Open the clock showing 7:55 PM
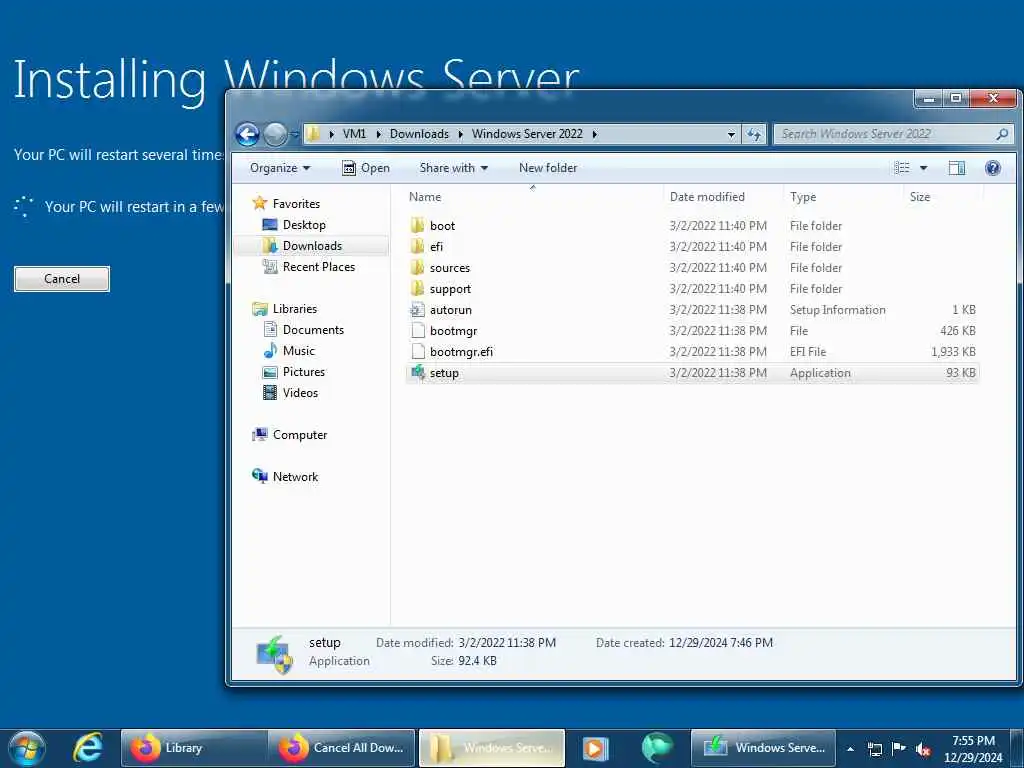The height and width of the screenshot is (768, 1024). point(973,749)
